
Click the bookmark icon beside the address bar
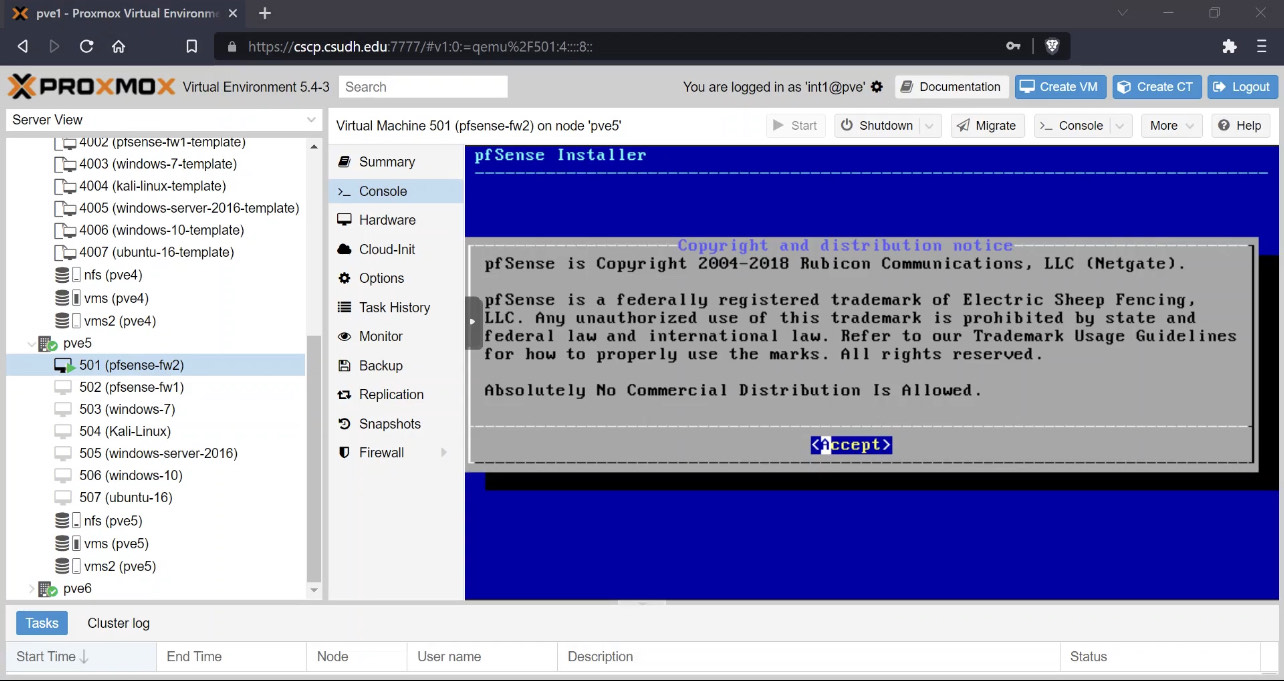point(192,46)
